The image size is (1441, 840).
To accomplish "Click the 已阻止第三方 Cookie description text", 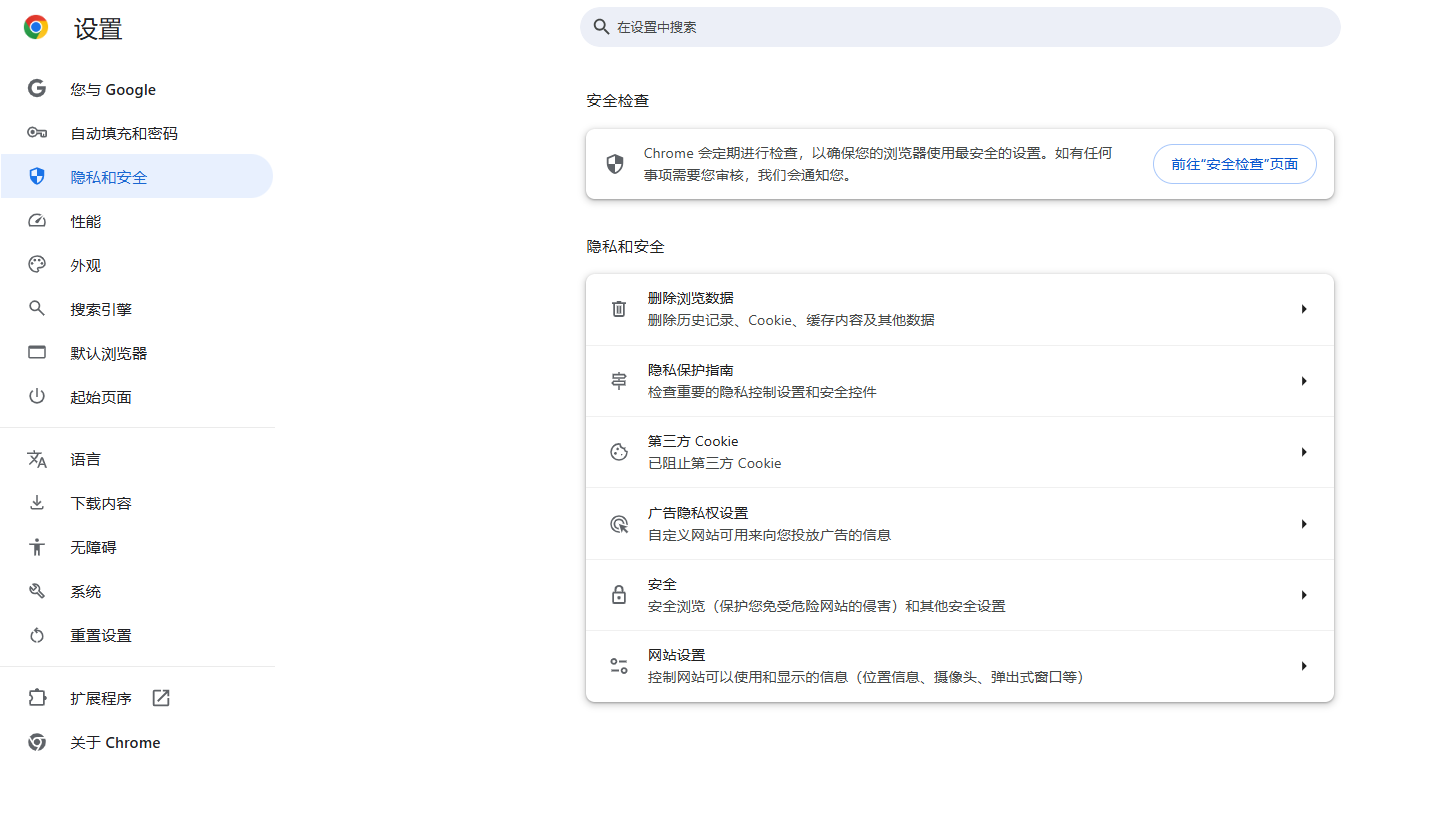I will [x=715, y=463].
